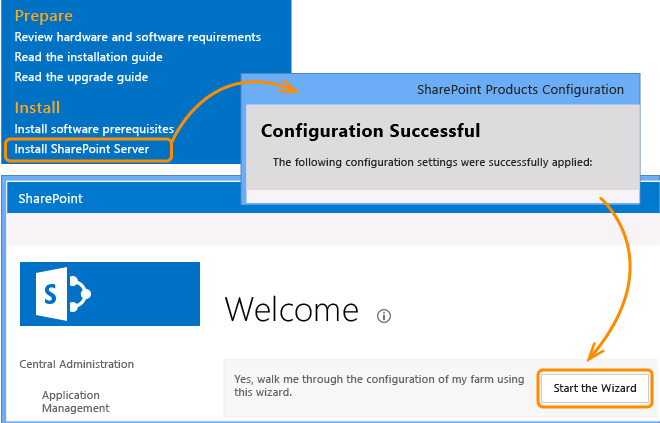Go to Central Administration in sidebar
660x423 pixels.
pos(77,364)
